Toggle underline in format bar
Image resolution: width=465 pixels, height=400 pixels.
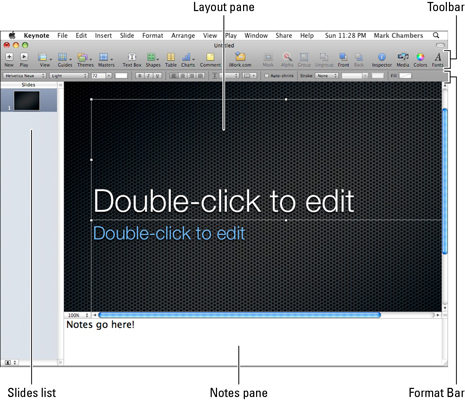click(x=158, y=76)
